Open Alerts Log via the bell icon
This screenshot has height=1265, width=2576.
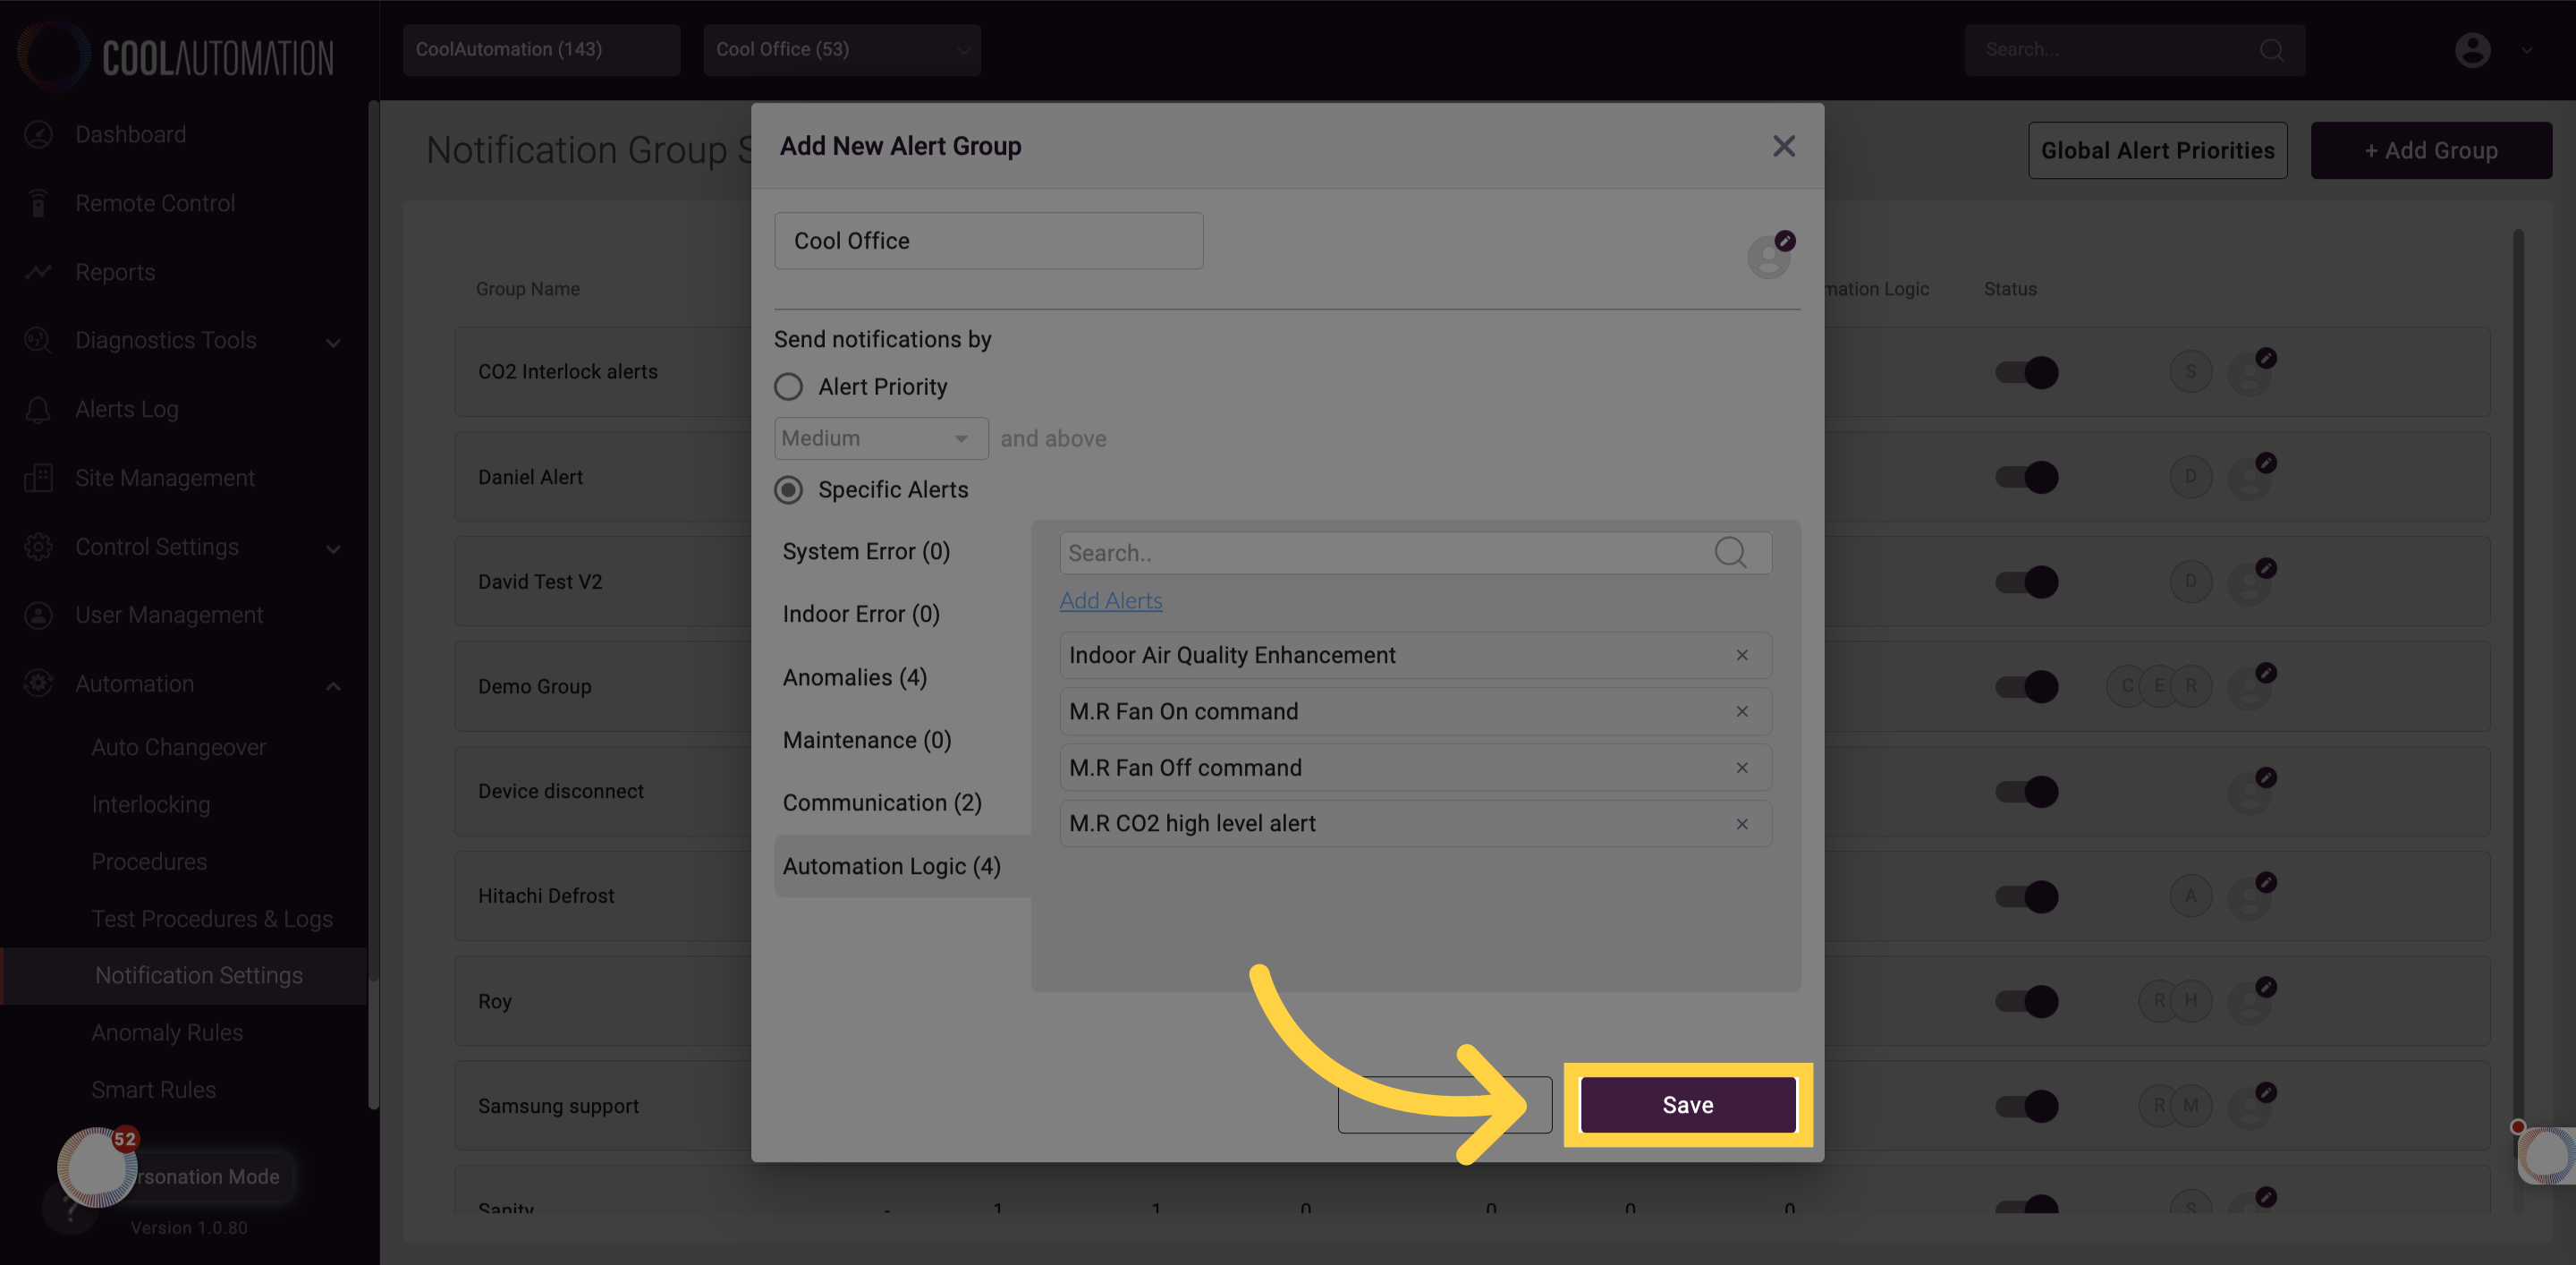click(38, 409)
